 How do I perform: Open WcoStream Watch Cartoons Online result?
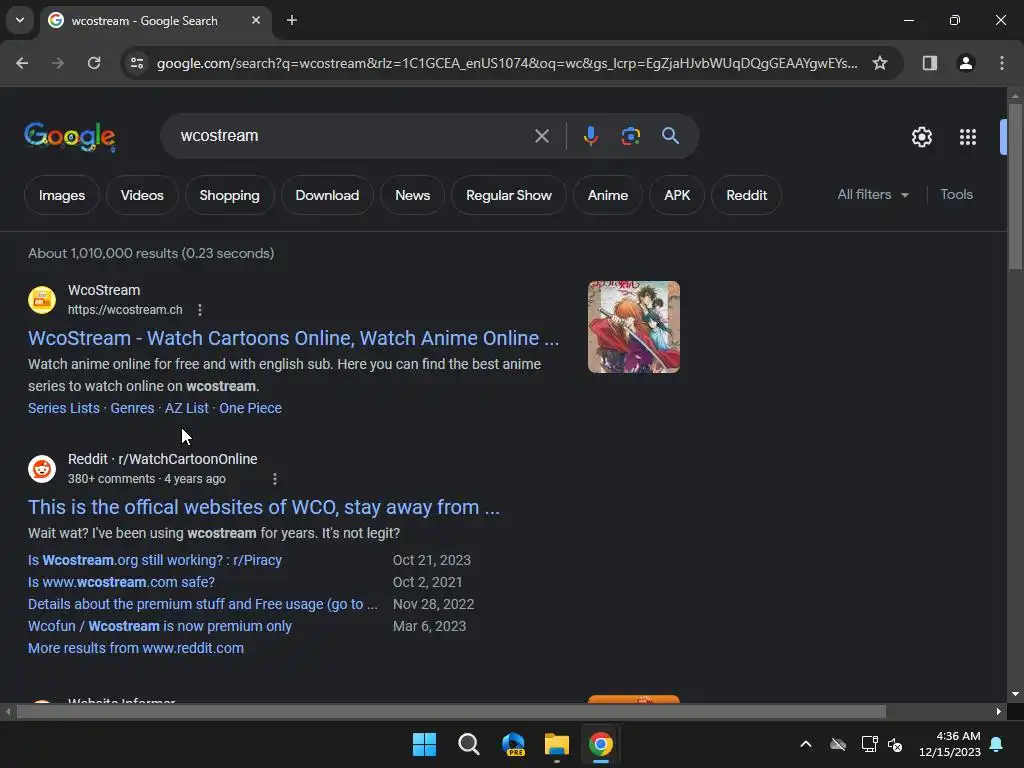293,338
